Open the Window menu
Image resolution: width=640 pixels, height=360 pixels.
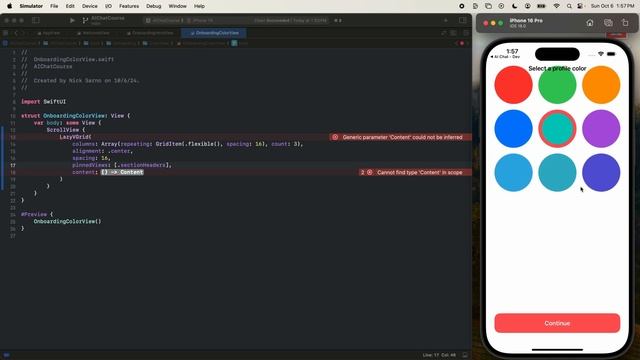[x=178, y=6]
